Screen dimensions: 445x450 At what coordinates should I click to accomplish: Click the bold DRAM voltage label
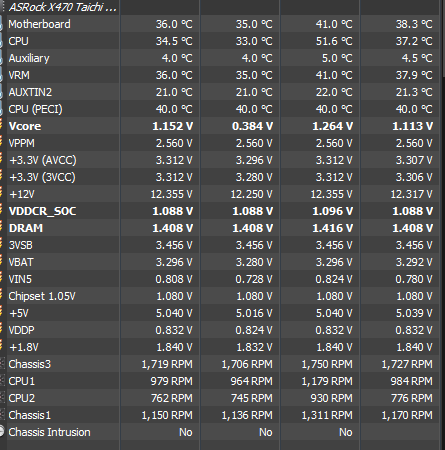(x=26, y=228)
